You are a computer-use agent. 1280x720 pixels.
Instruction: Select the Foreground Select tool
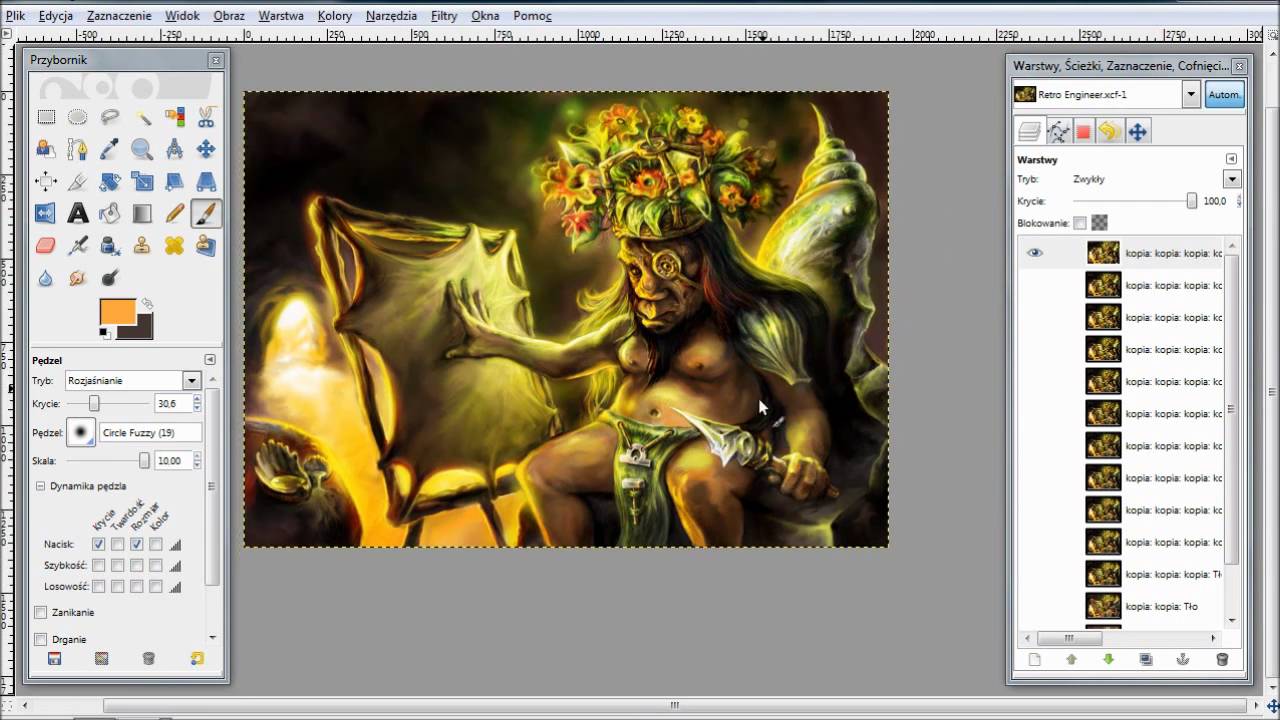[46, 149]
